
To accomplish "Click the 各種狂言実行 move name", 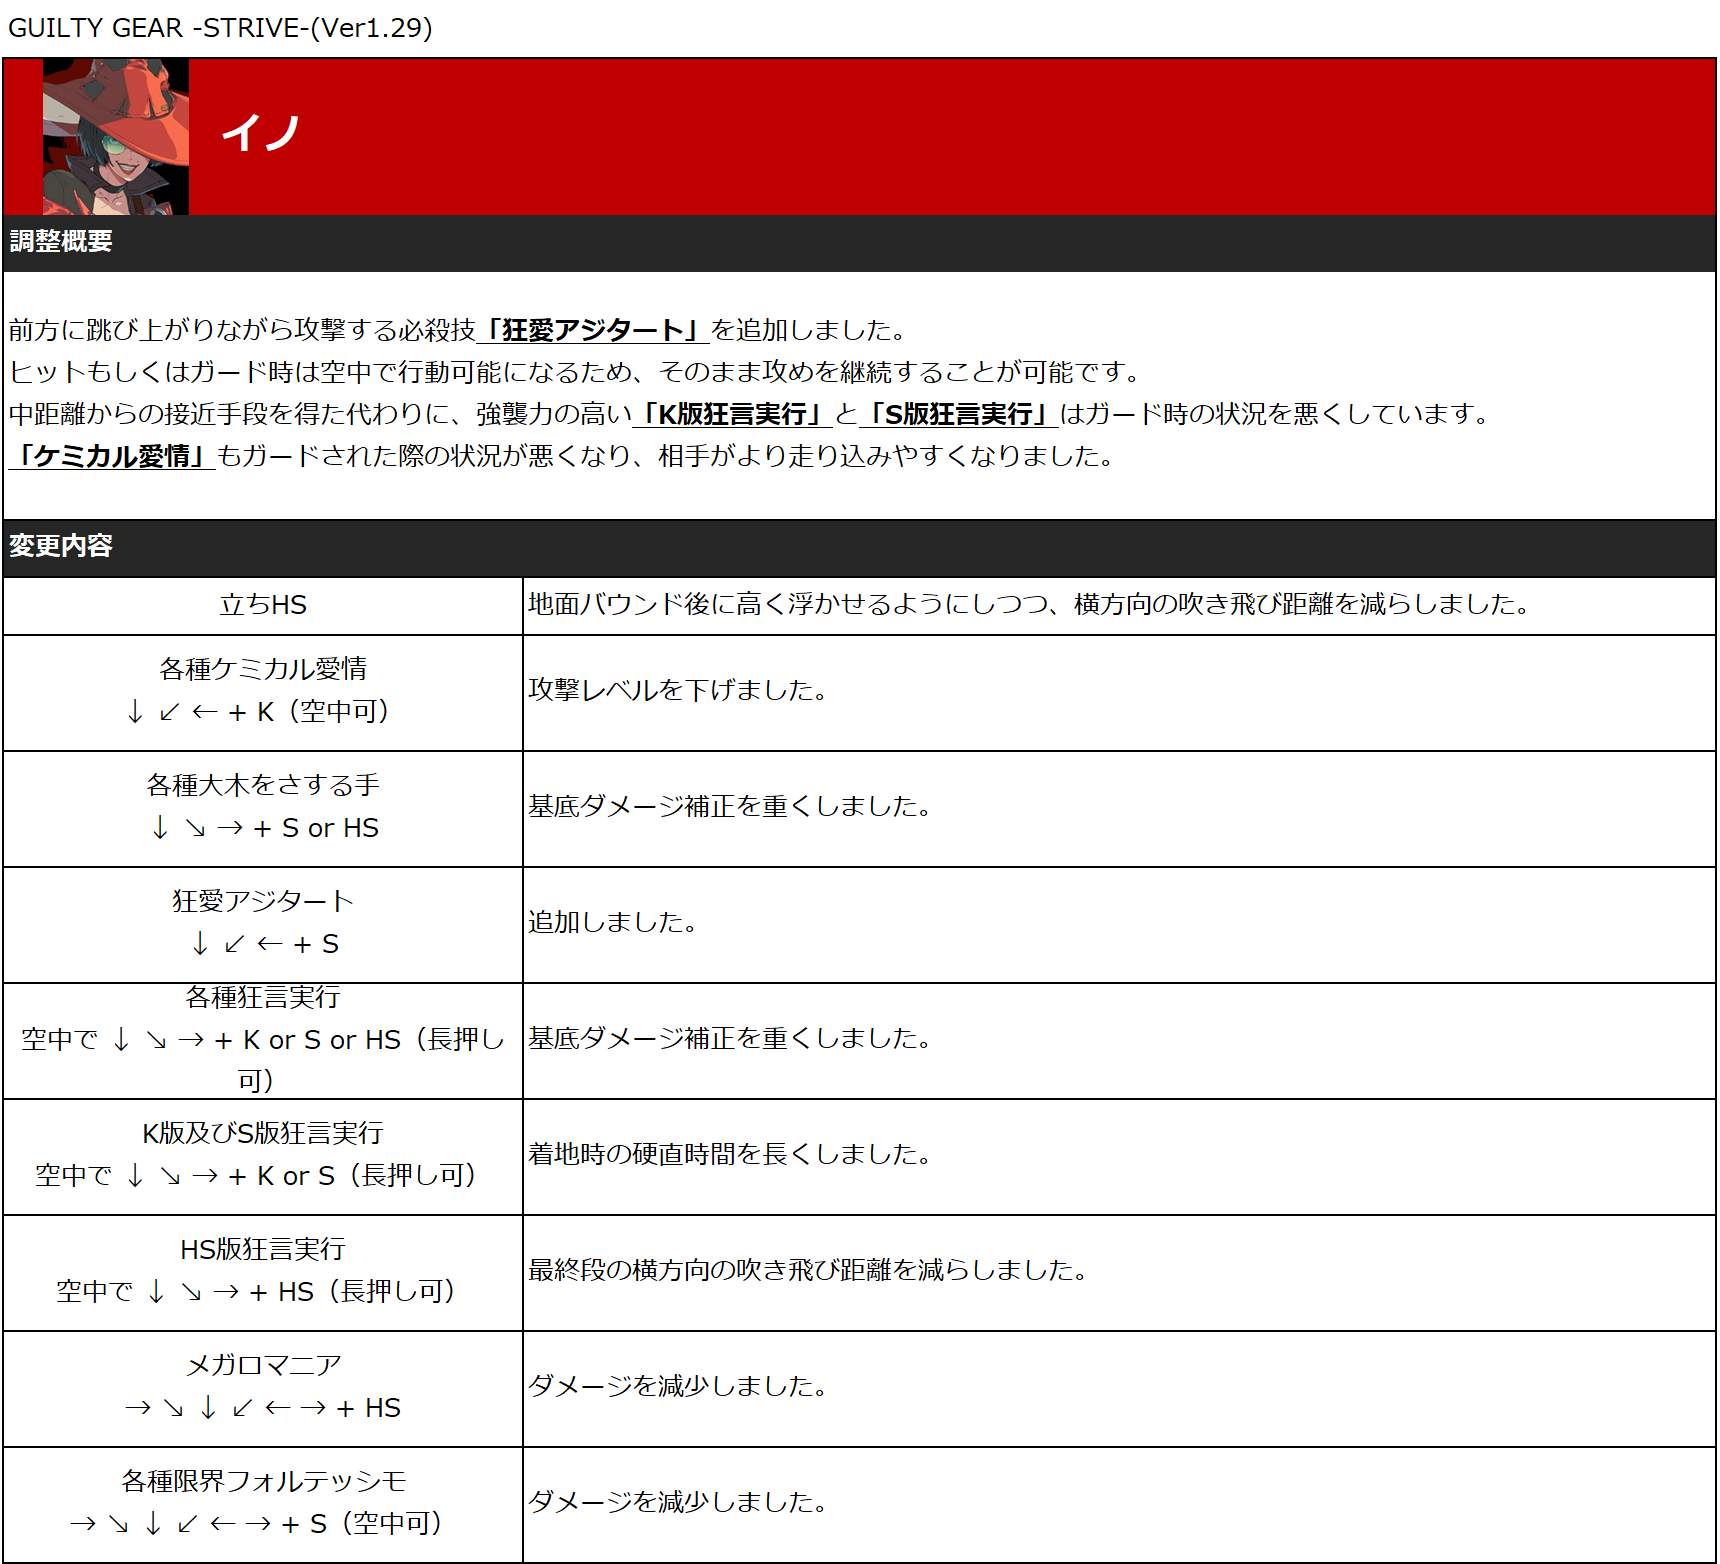I will [263, 997].
